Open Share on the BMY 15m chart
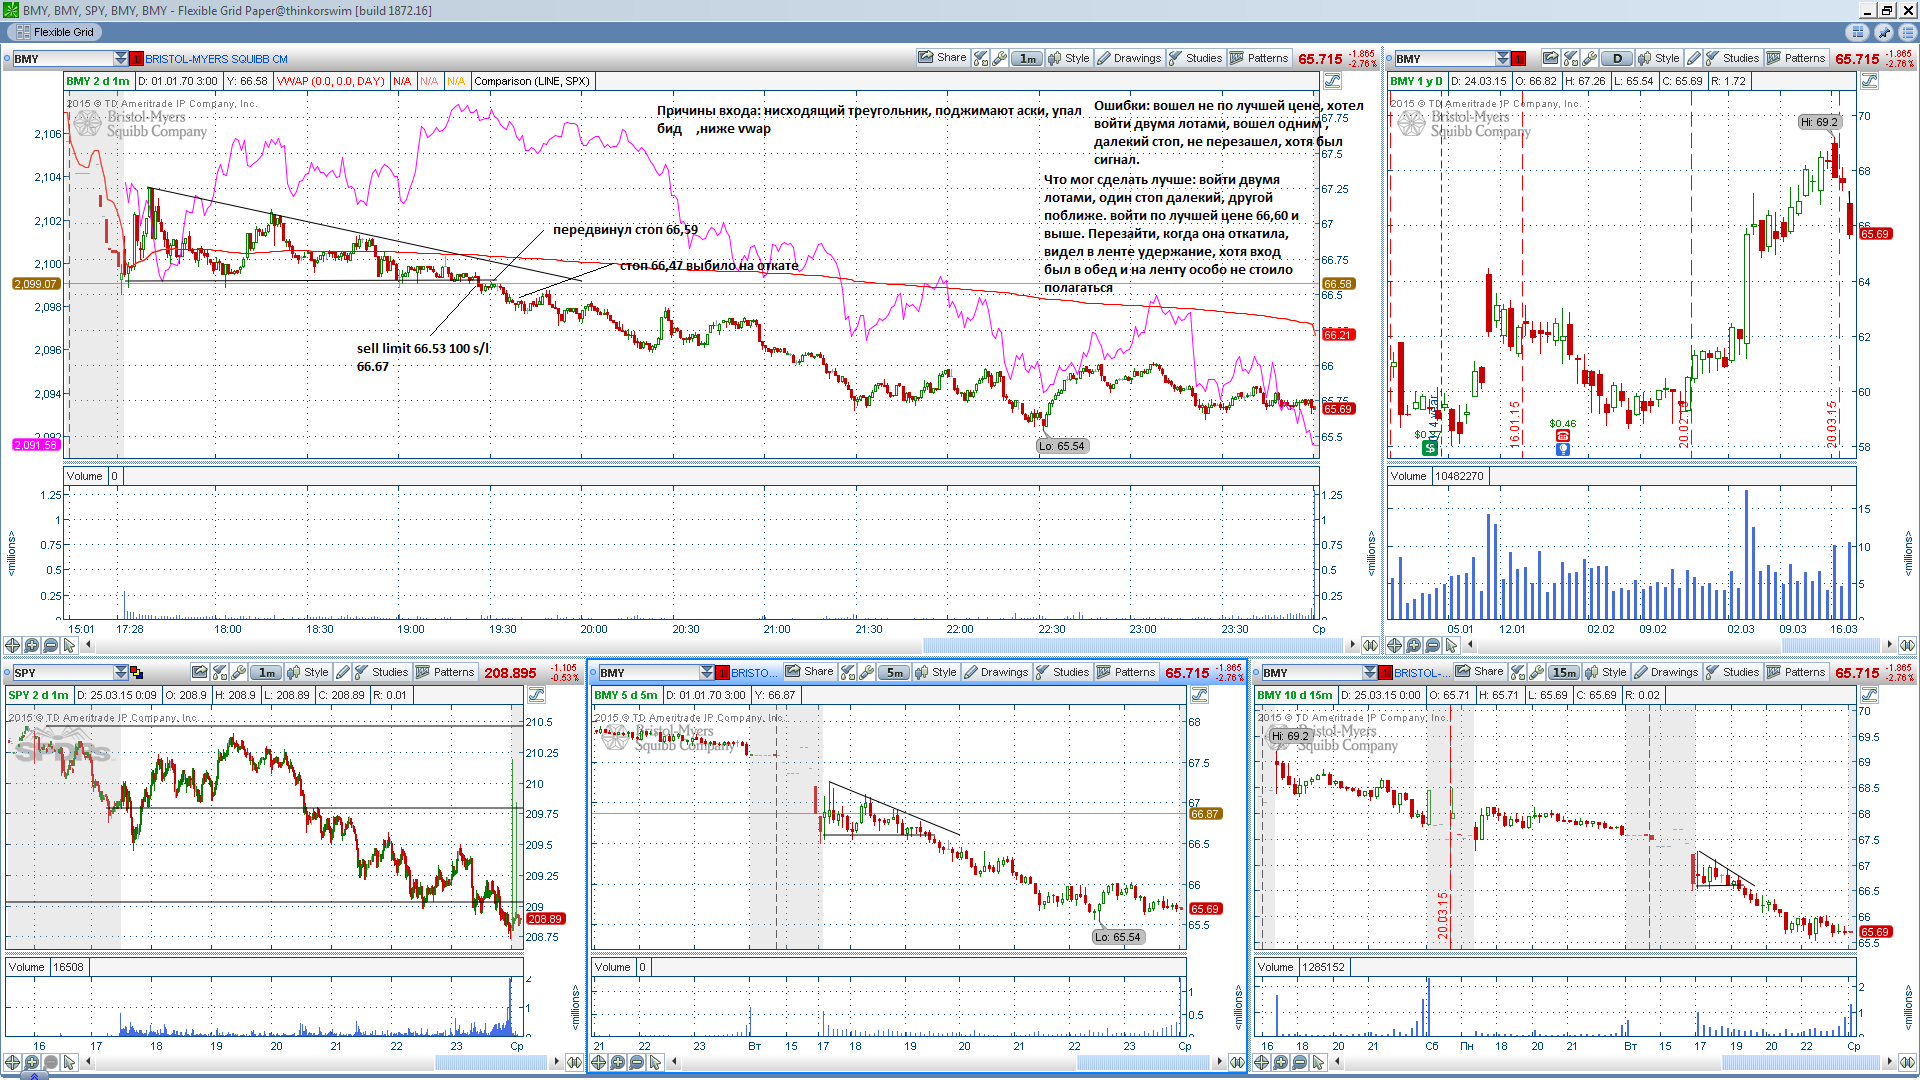The height and width of the screenshot is (1080, 1920). (1479, 672)
